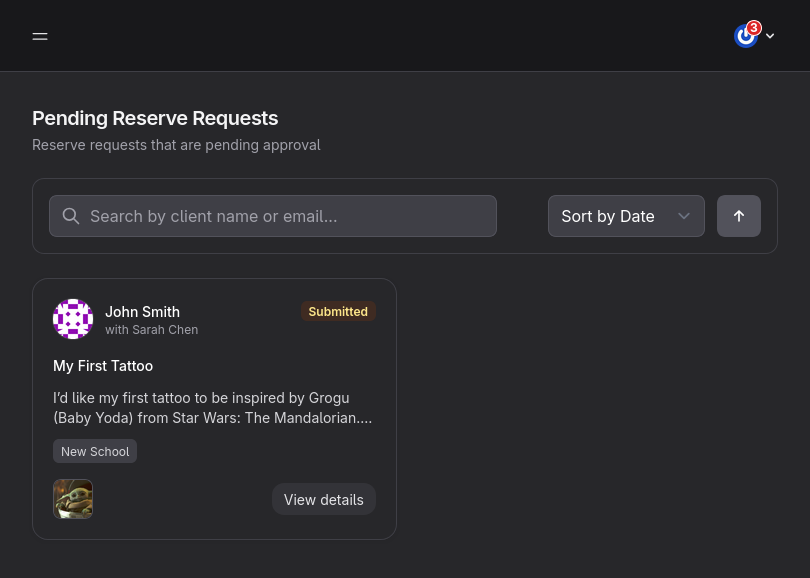Screen dimensions: 810x578
Task: Click John Smith's name link
Action: [142, 311]
